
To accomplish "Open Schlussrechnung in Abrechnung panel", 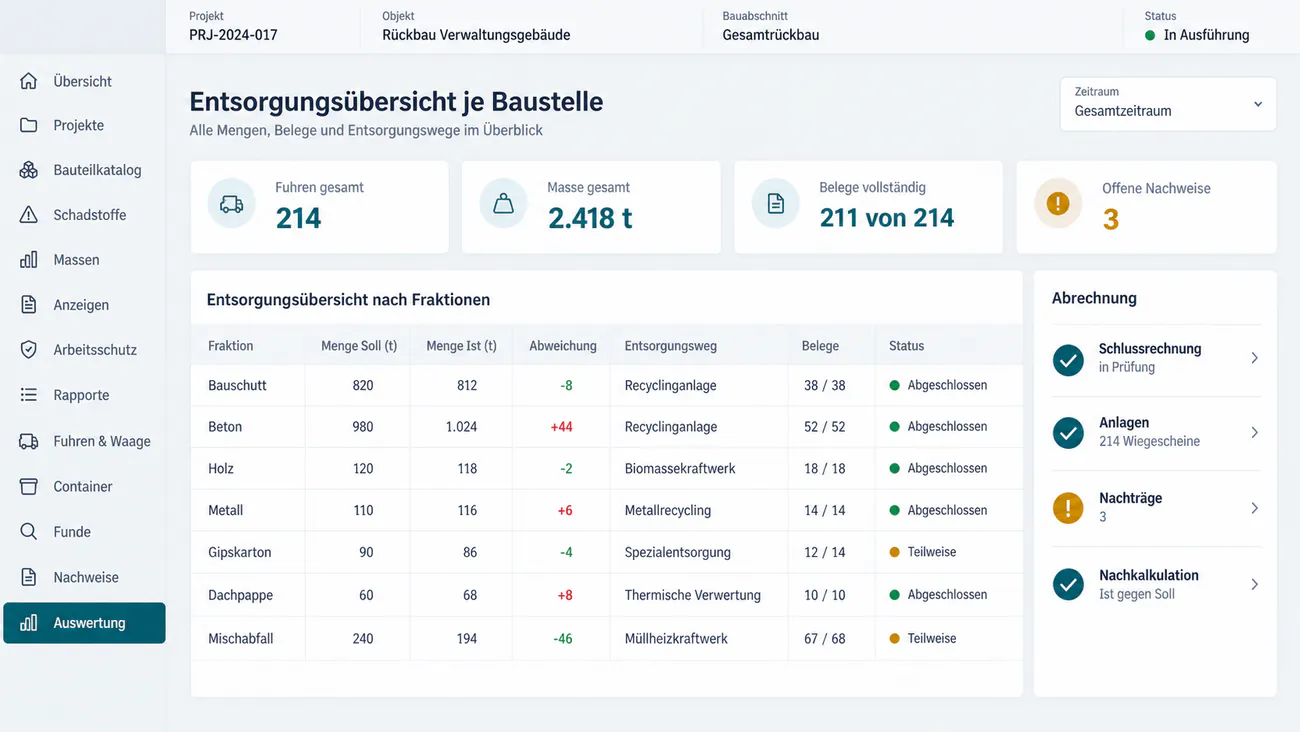I will pyautogui.click(x=1156, y=358).
